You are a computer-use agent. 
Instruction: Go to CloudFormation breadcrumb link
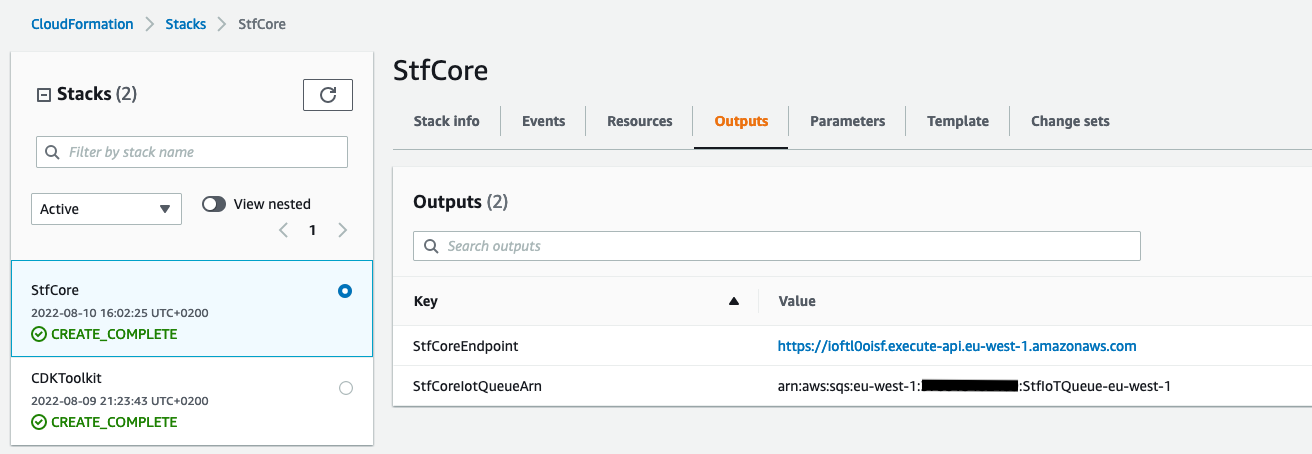pyautogui.click(x=81, y=24)
